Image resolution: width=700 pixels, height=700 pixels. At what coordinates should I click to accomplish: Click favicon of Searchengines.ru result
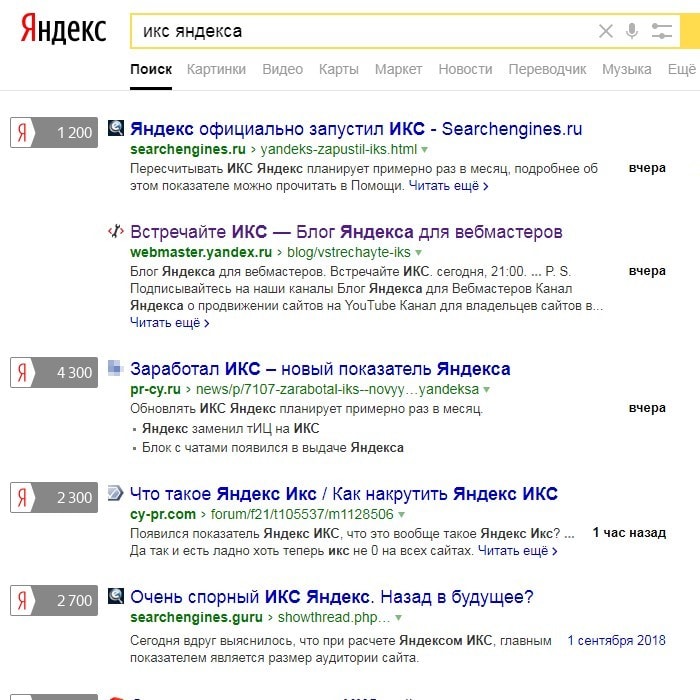click(x=116, y=128)
